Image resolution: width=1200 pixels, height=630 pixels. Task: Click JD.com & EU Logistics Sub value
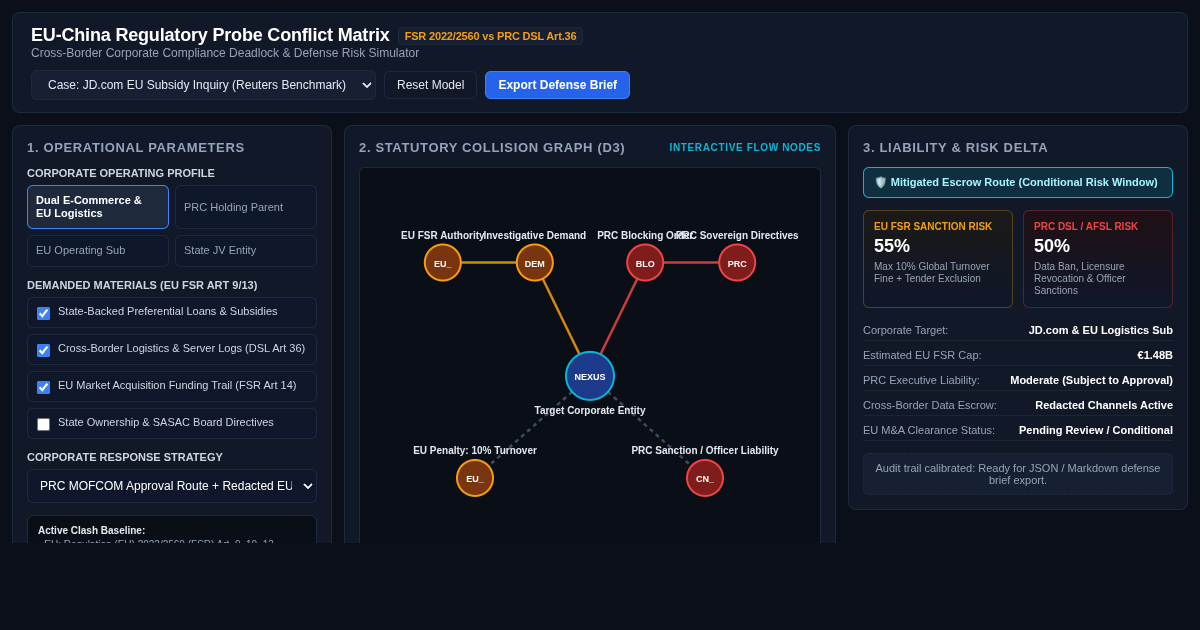(x=1101, y=330)
